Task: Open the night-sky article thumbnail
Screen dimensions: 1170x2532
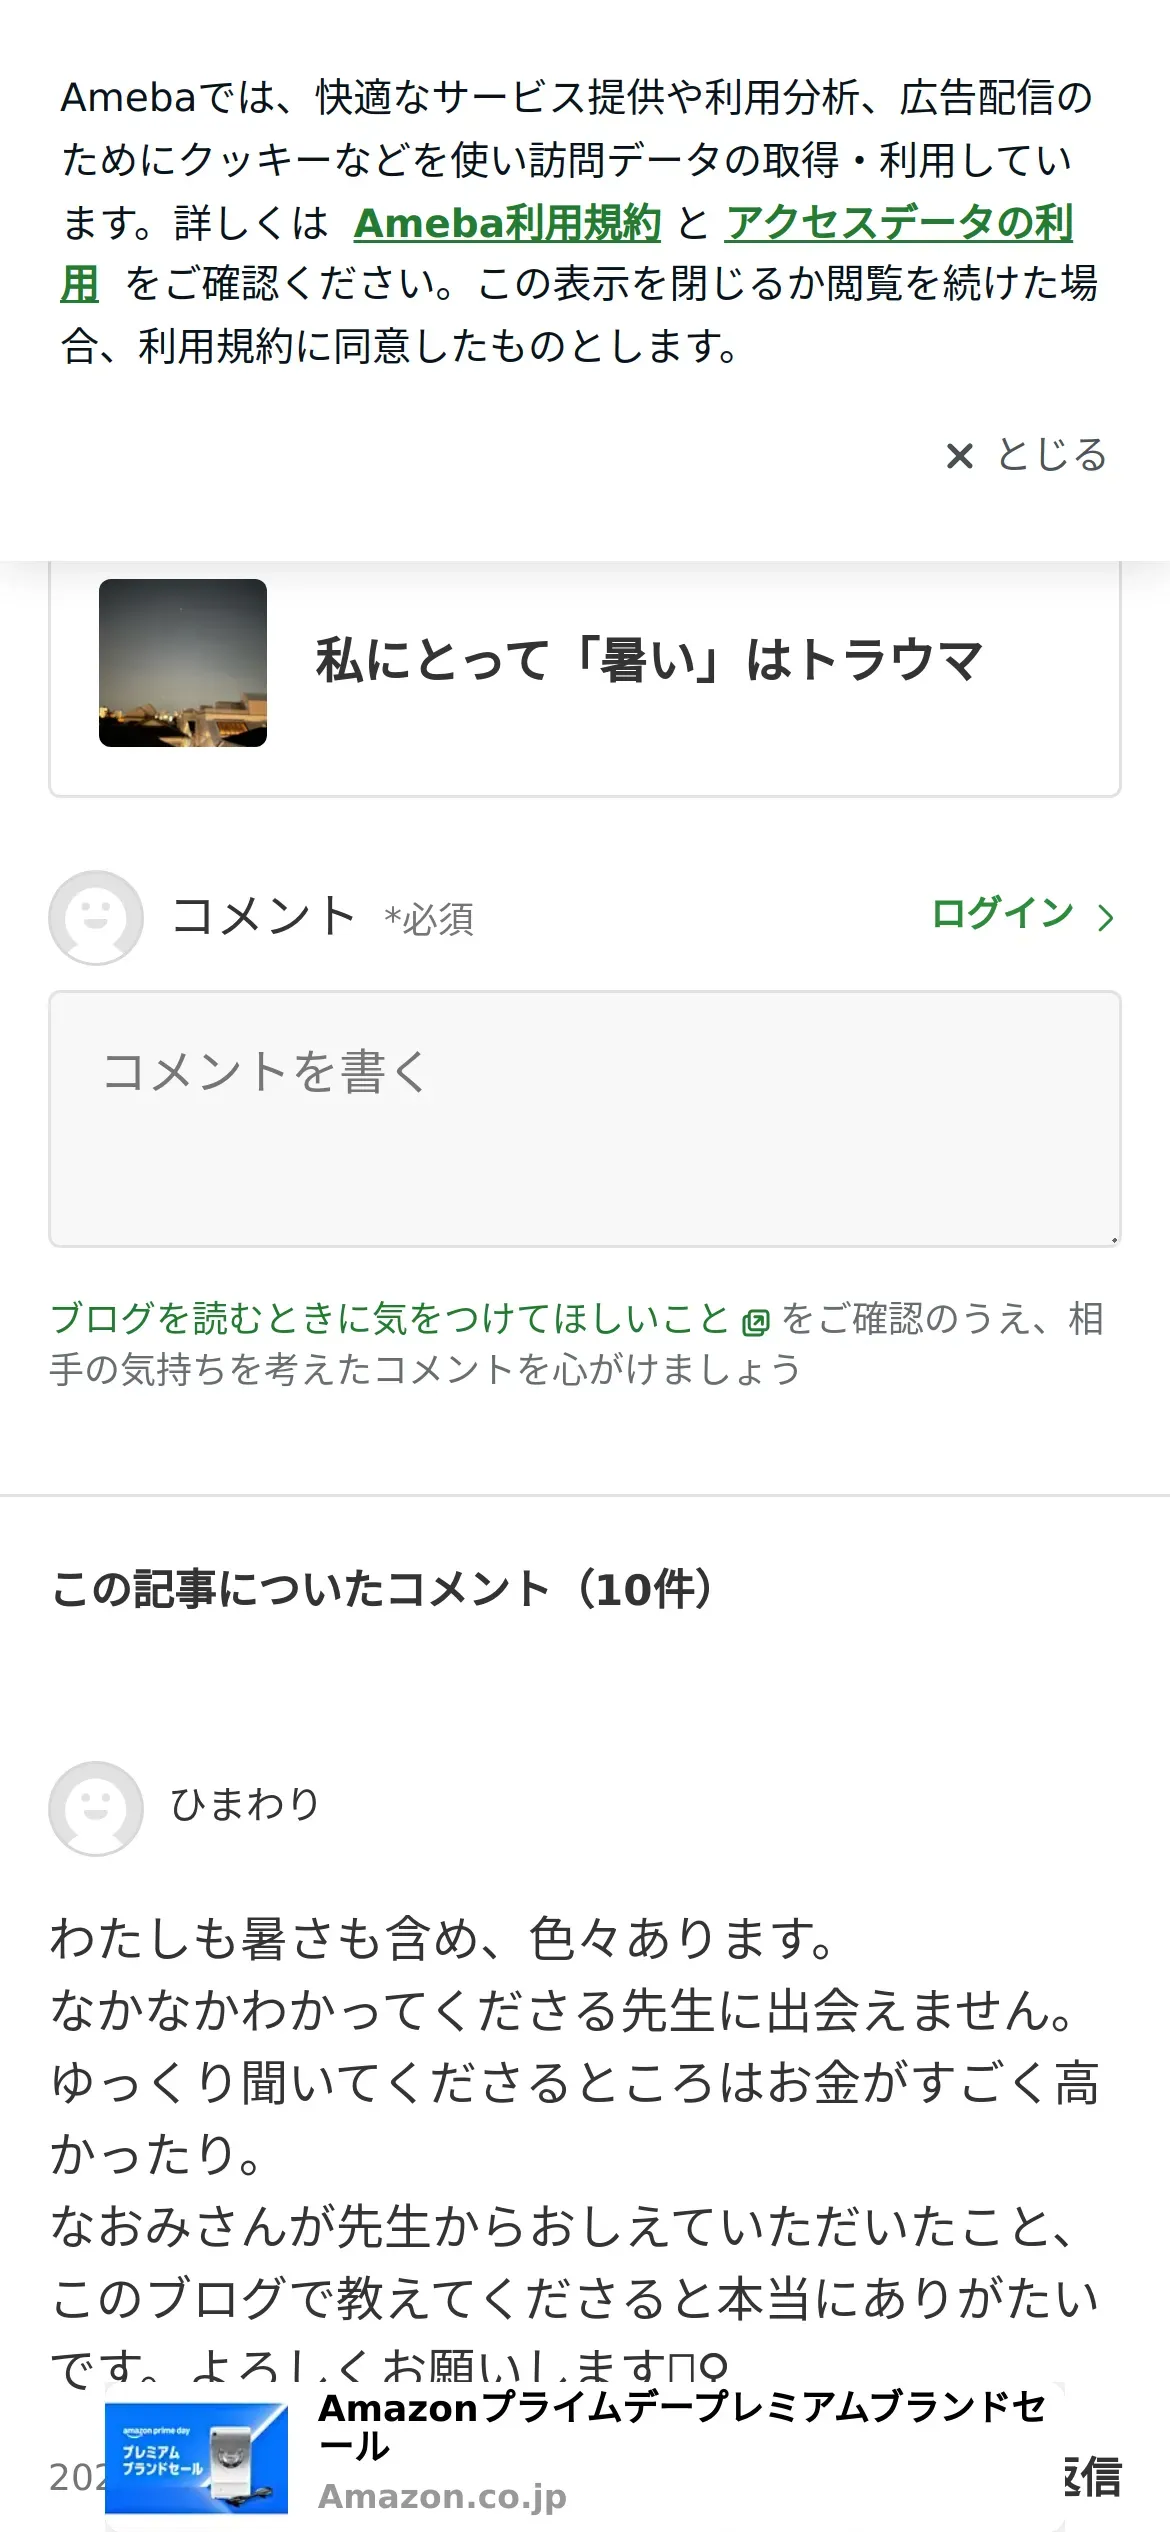Action: [183, 663]
